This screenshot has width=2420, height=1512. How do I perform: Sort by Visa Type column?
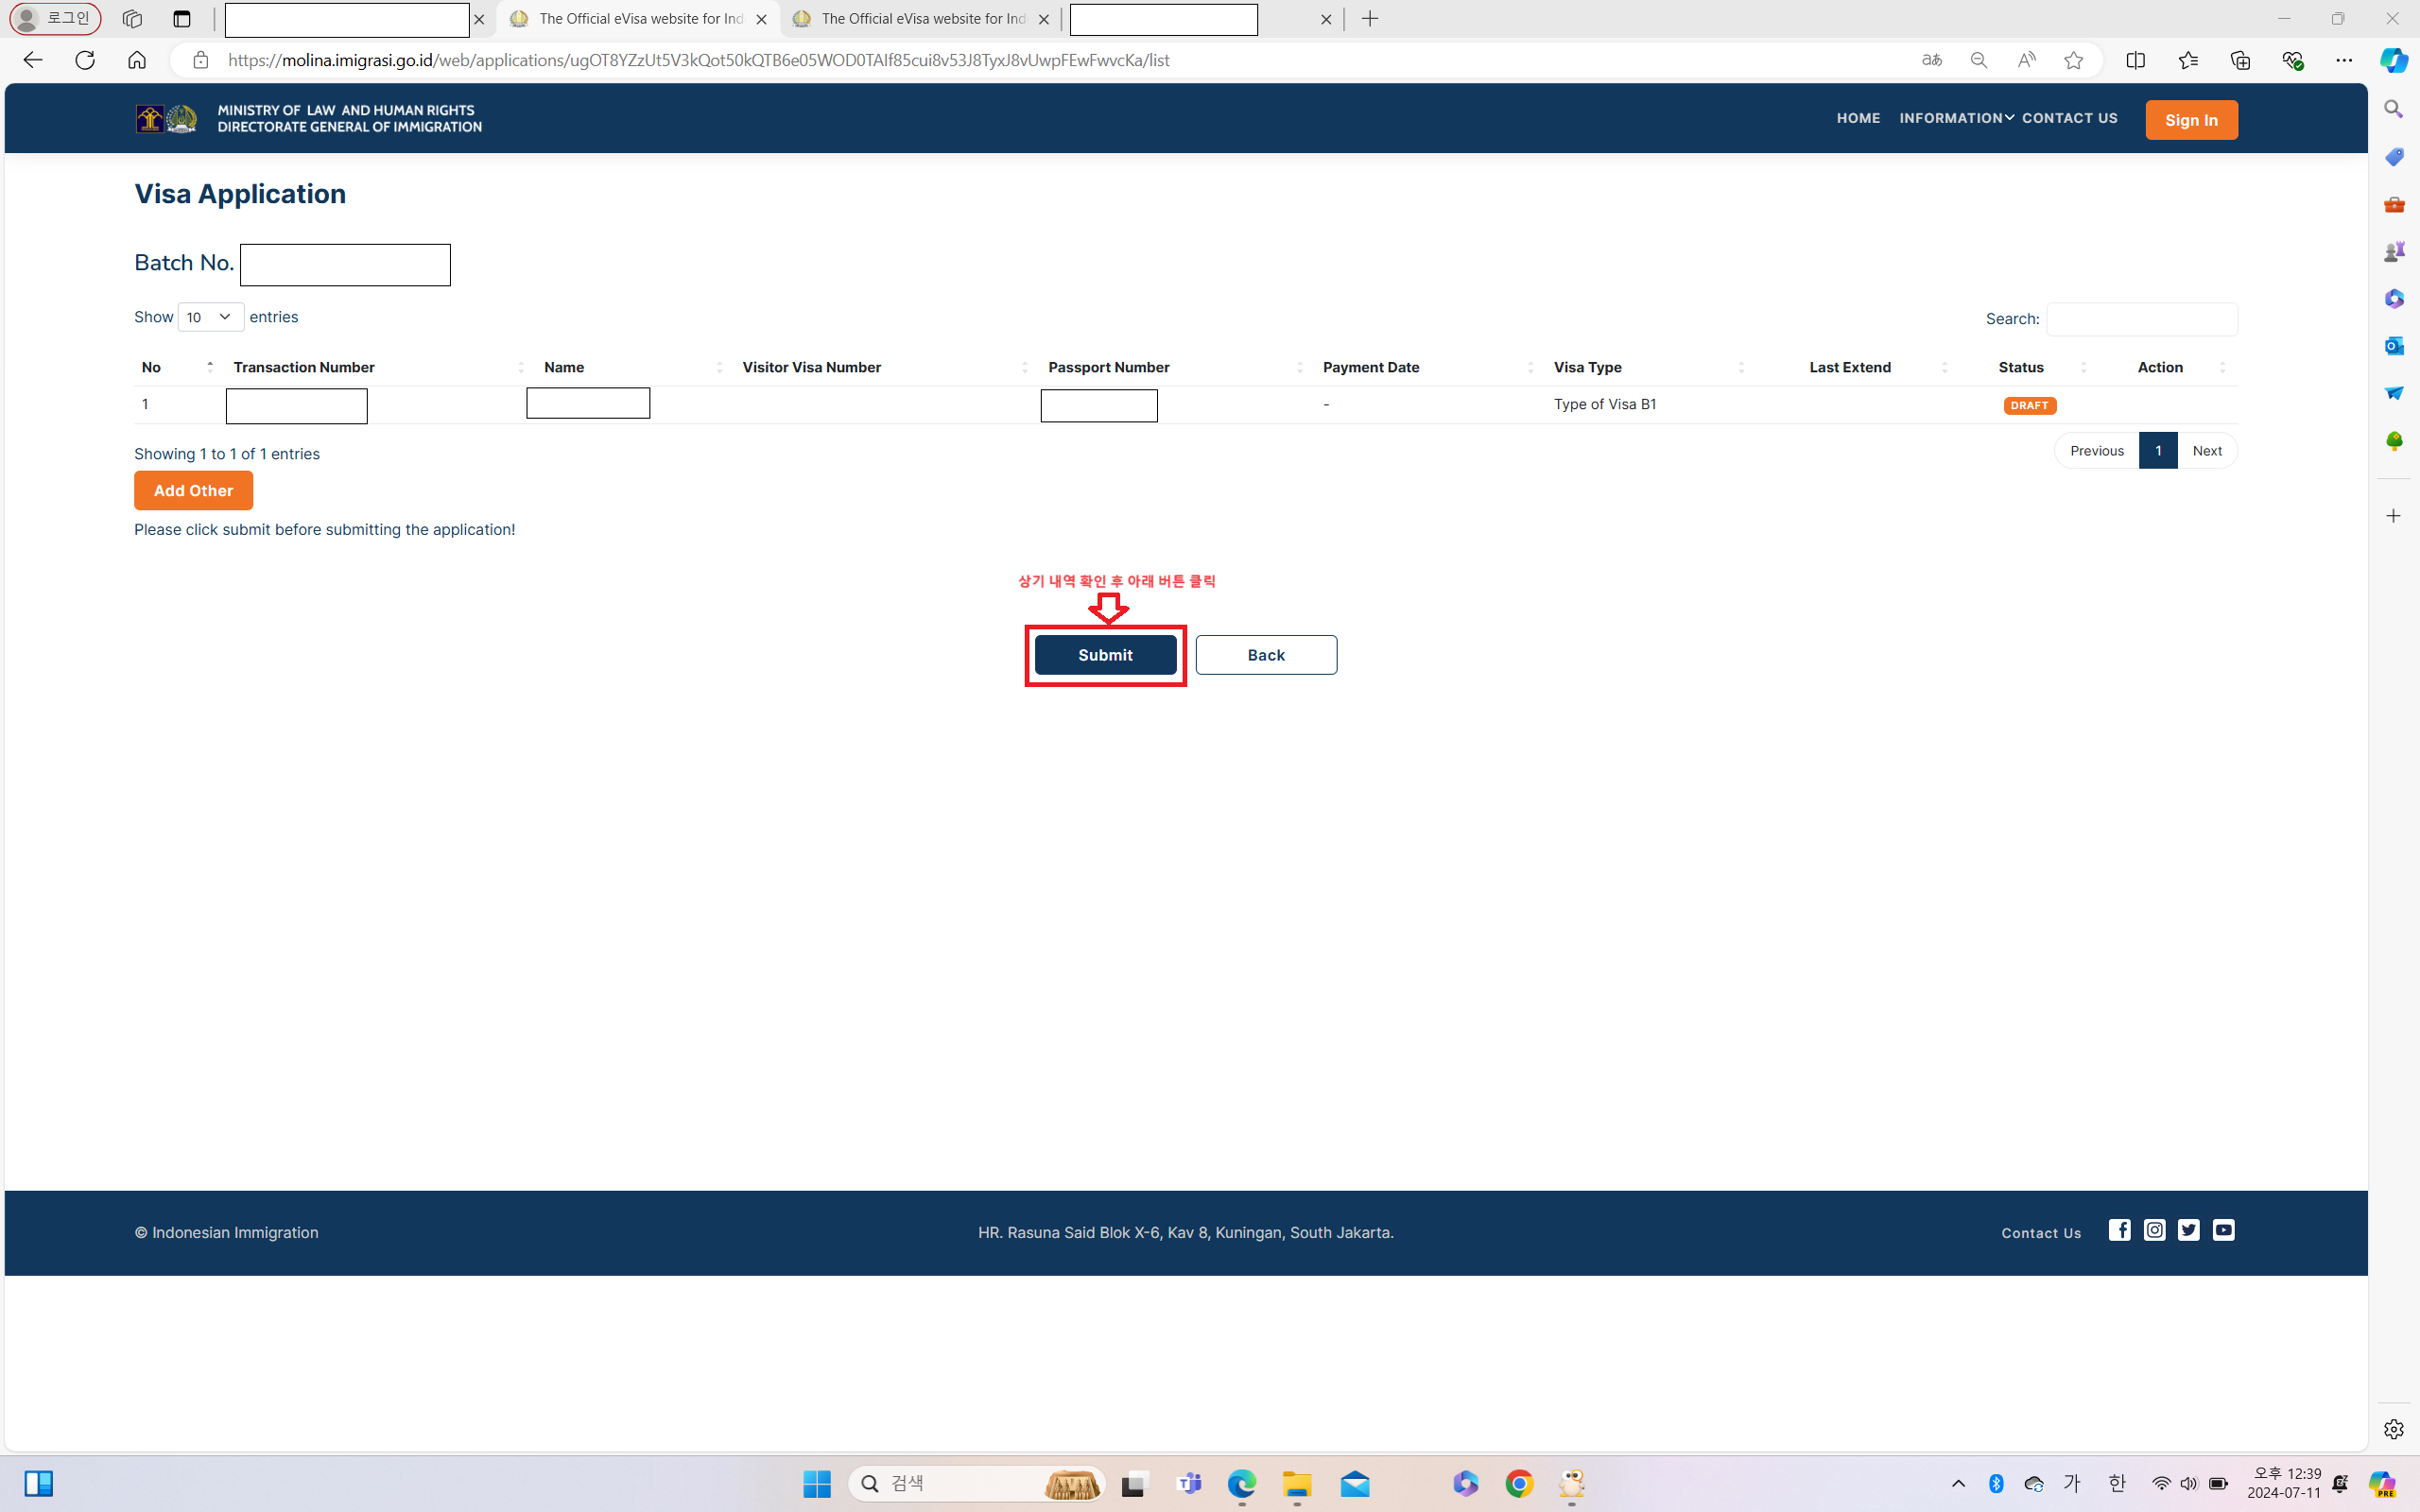coord(1648,367)
